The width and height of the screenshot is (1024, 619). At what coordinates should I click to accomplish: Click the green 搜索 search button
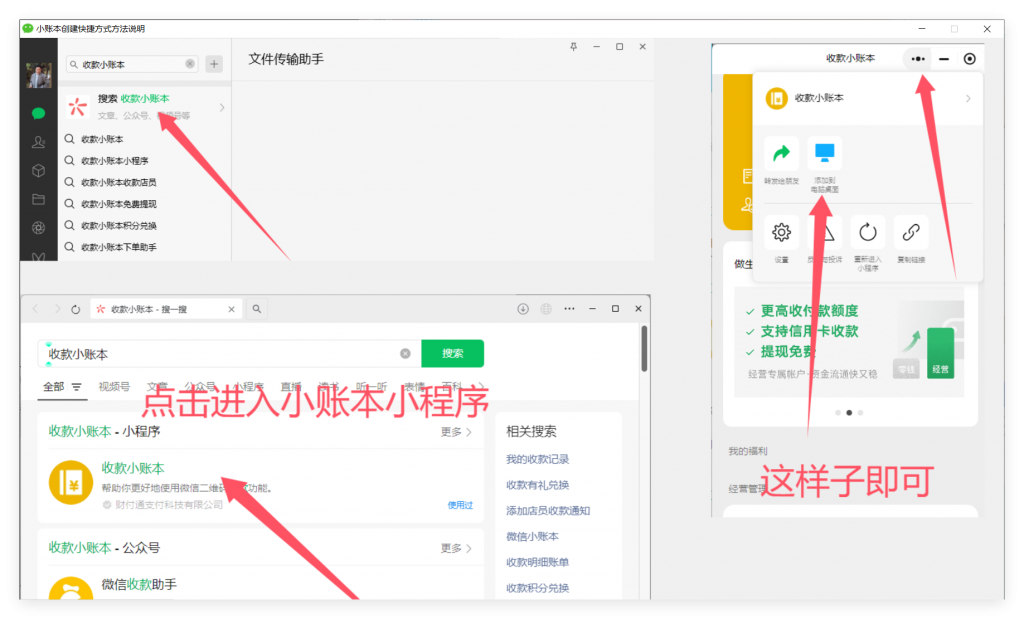455,354
